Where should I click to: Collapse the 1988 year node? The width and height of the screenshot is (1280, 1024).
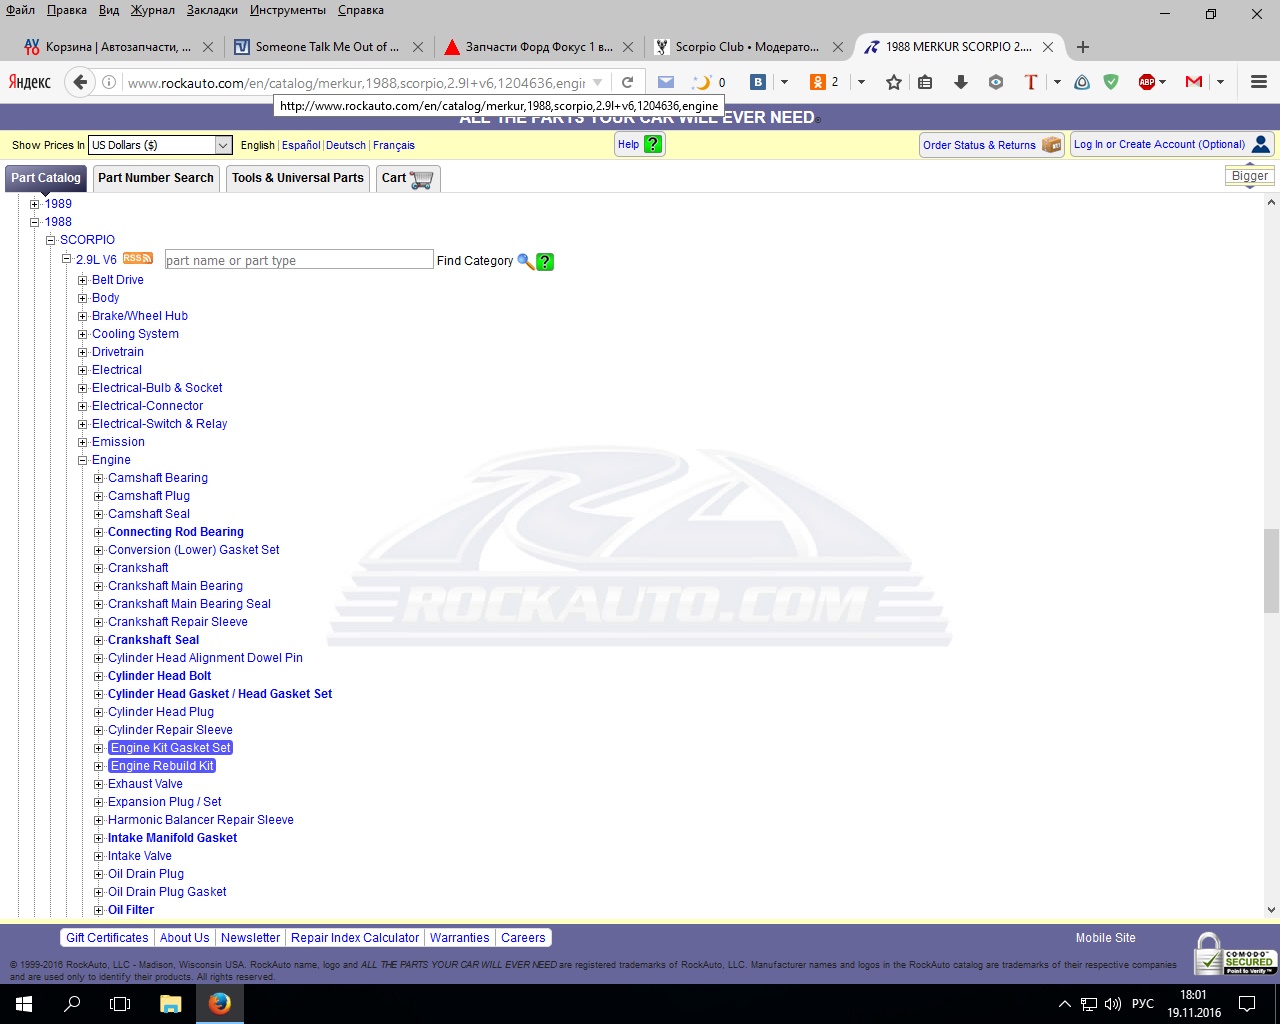coord(34,222)
